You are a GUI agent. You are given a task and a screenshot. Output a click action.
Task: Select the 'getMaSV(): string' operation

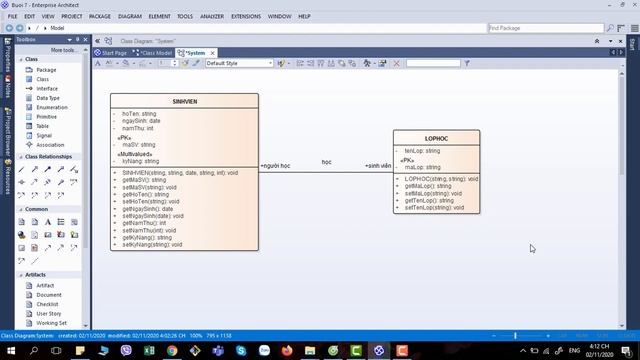144,180
